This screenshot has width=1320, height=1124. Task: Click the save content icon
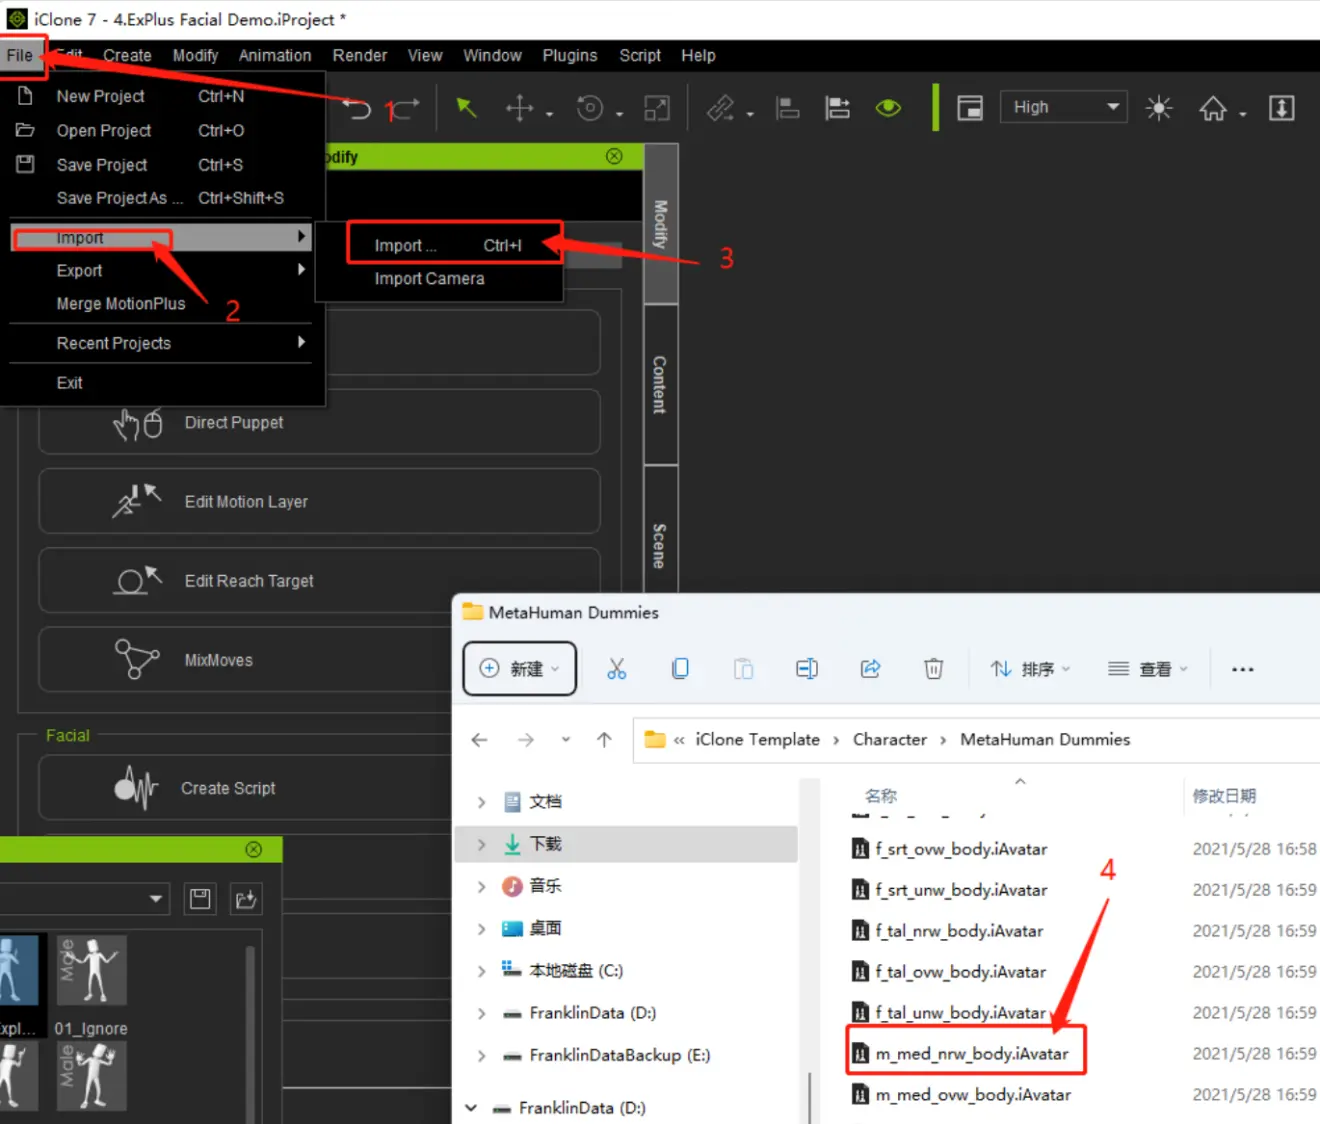coord(200,899)
